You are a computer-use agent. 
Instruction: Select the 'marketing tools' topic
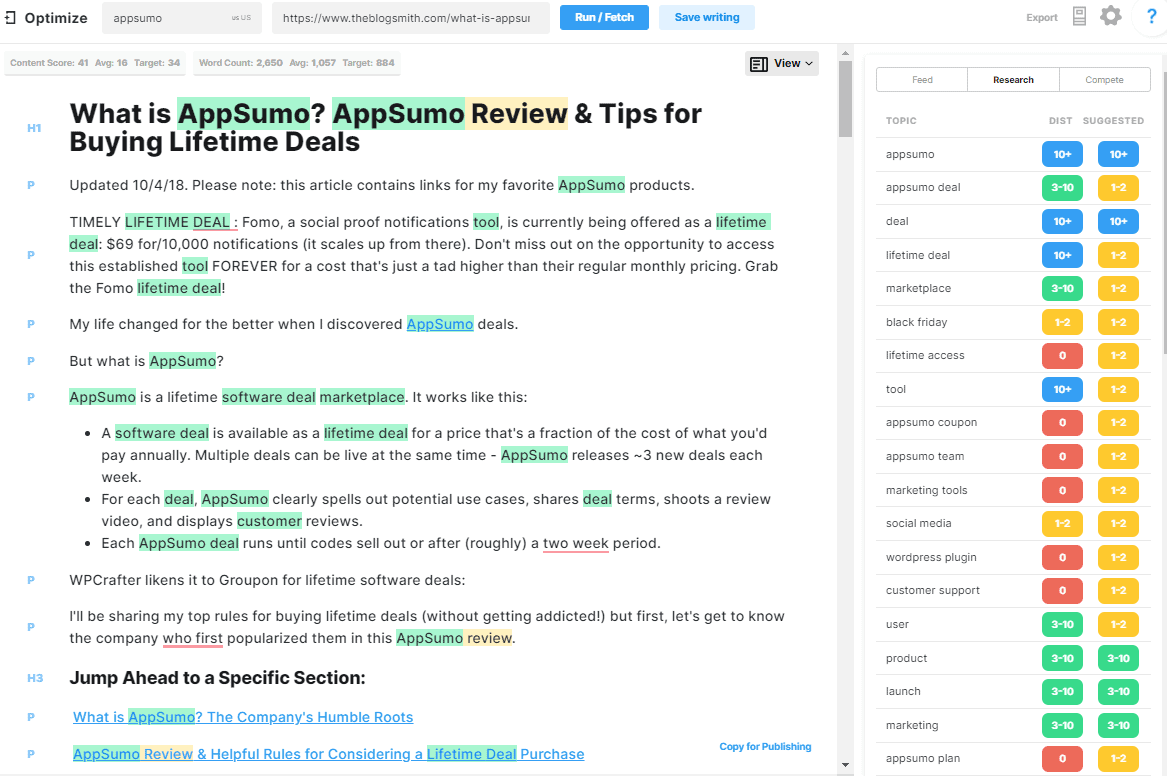(x=1013, y=490)
